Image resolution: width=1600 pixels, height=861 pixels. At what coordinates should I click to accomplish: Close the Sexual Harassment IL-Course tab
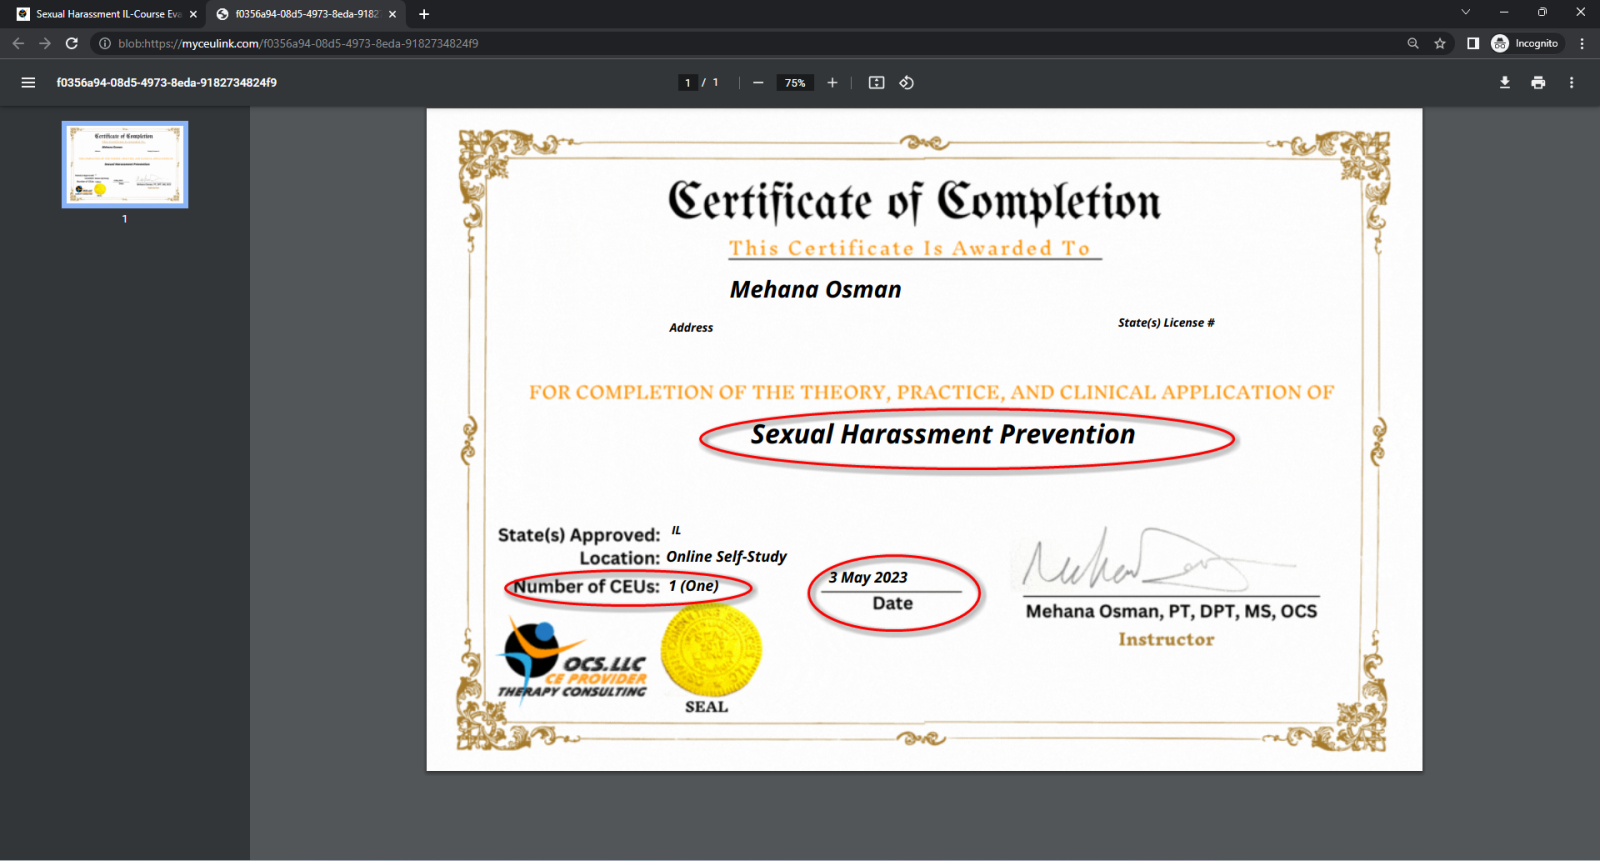point(193,14)
